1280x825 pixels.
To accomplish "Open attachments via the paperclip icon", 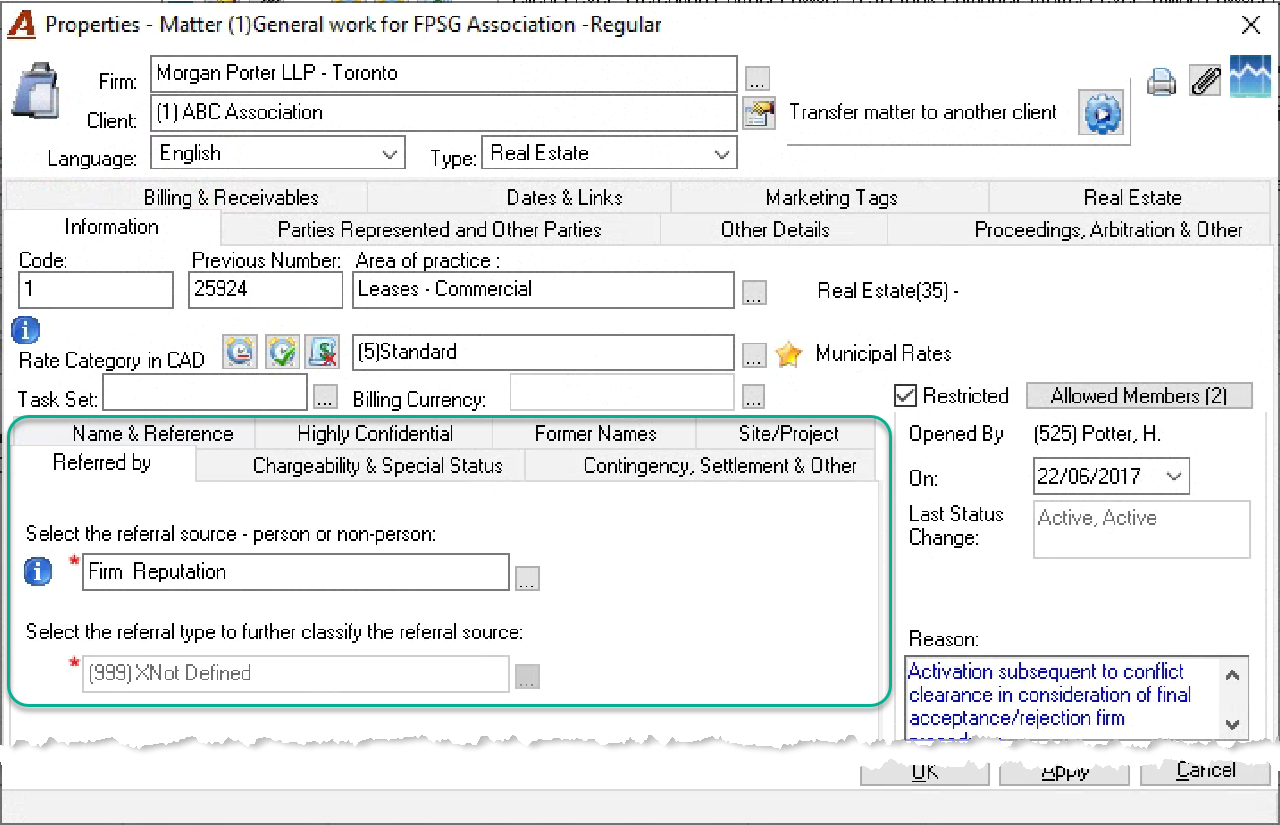I will click(1205, 81).
